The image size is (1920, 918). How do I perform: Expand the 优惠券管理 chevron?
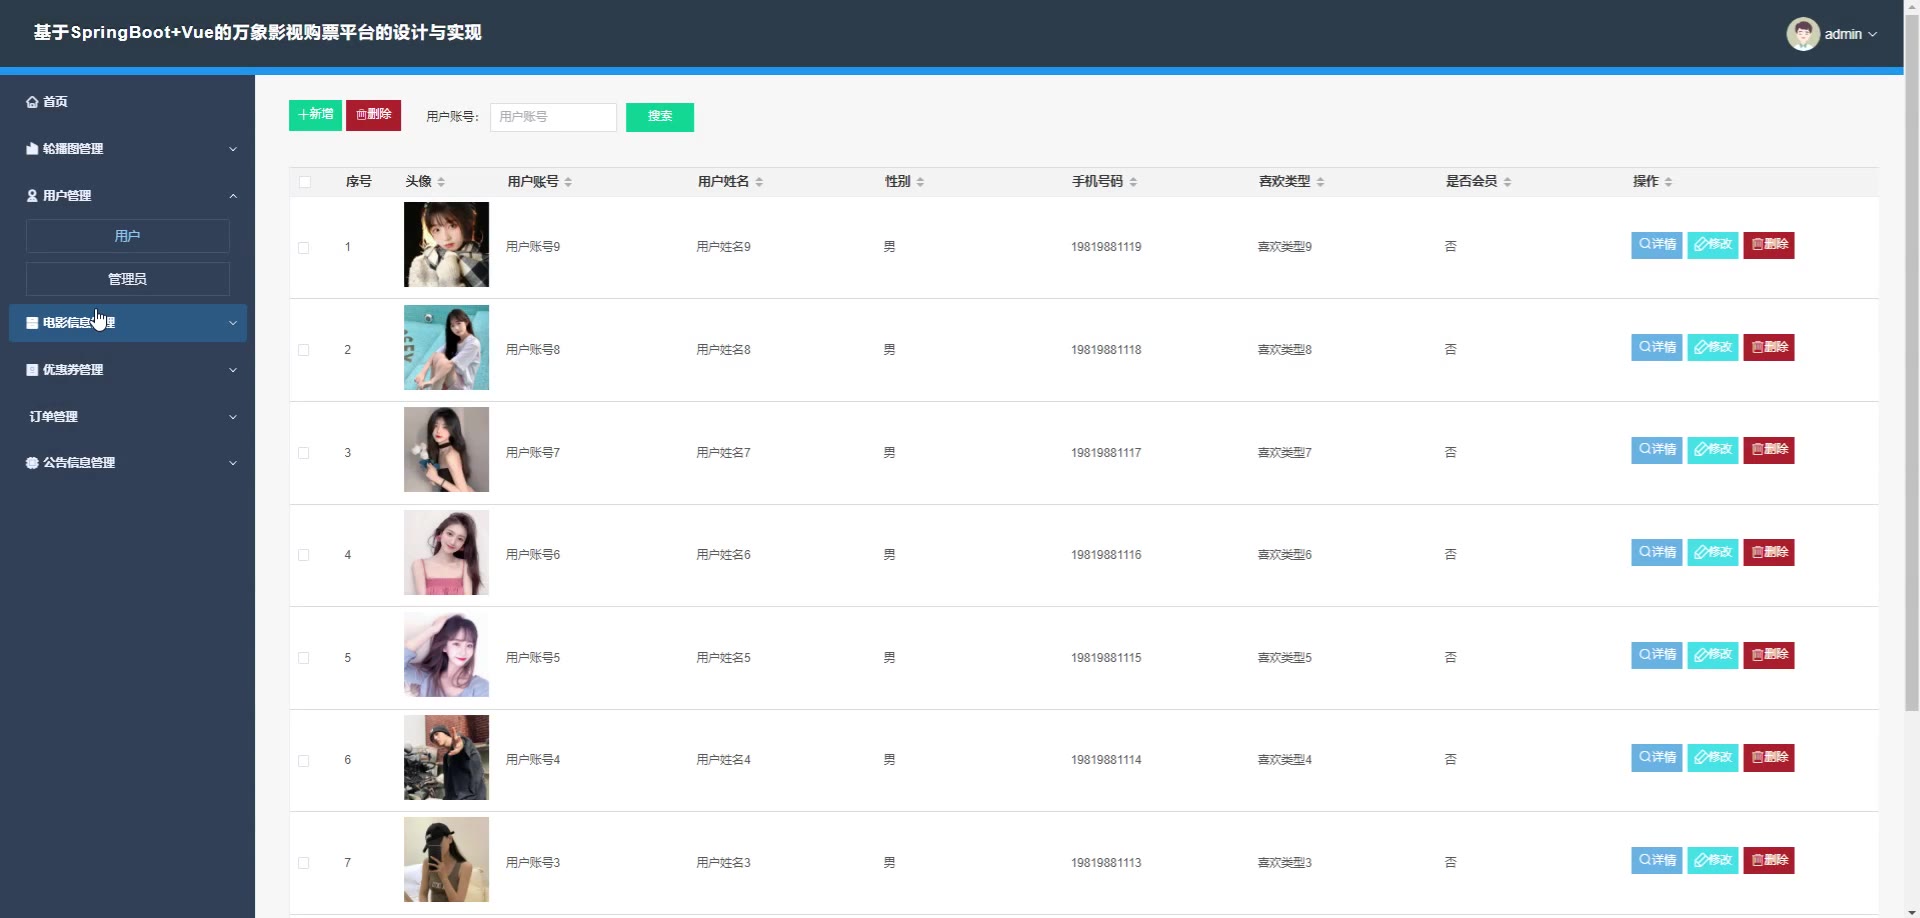pos(233,370)
